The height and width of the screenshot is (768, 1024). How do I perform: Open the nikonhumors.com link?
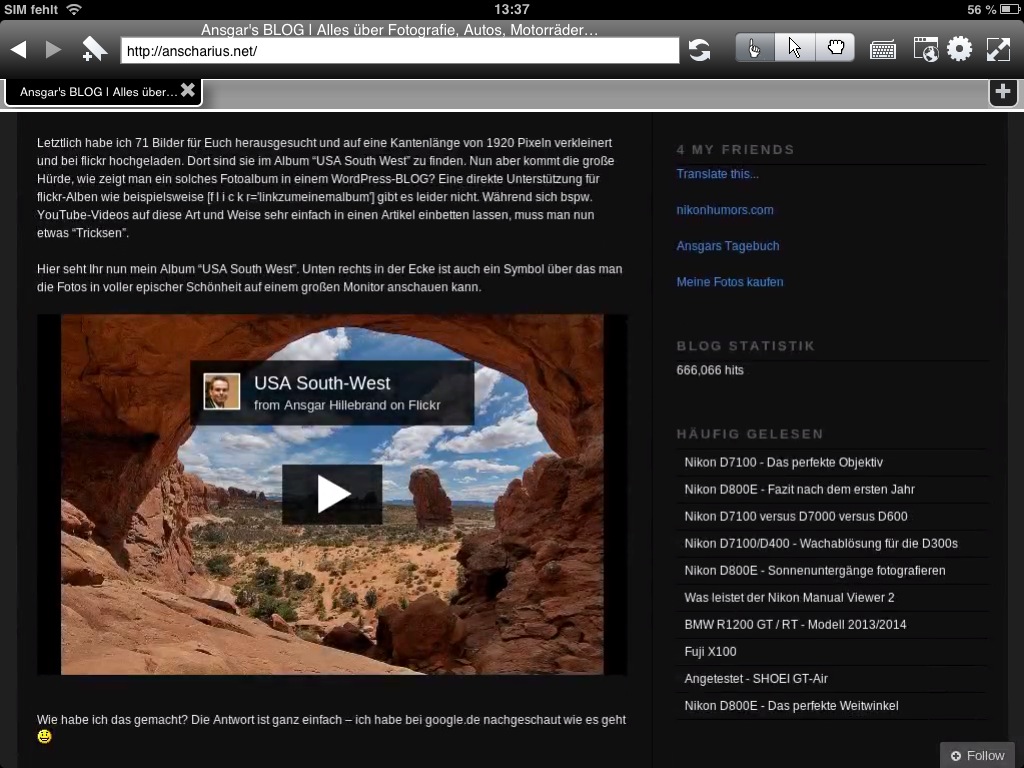[x=725, y=210]
